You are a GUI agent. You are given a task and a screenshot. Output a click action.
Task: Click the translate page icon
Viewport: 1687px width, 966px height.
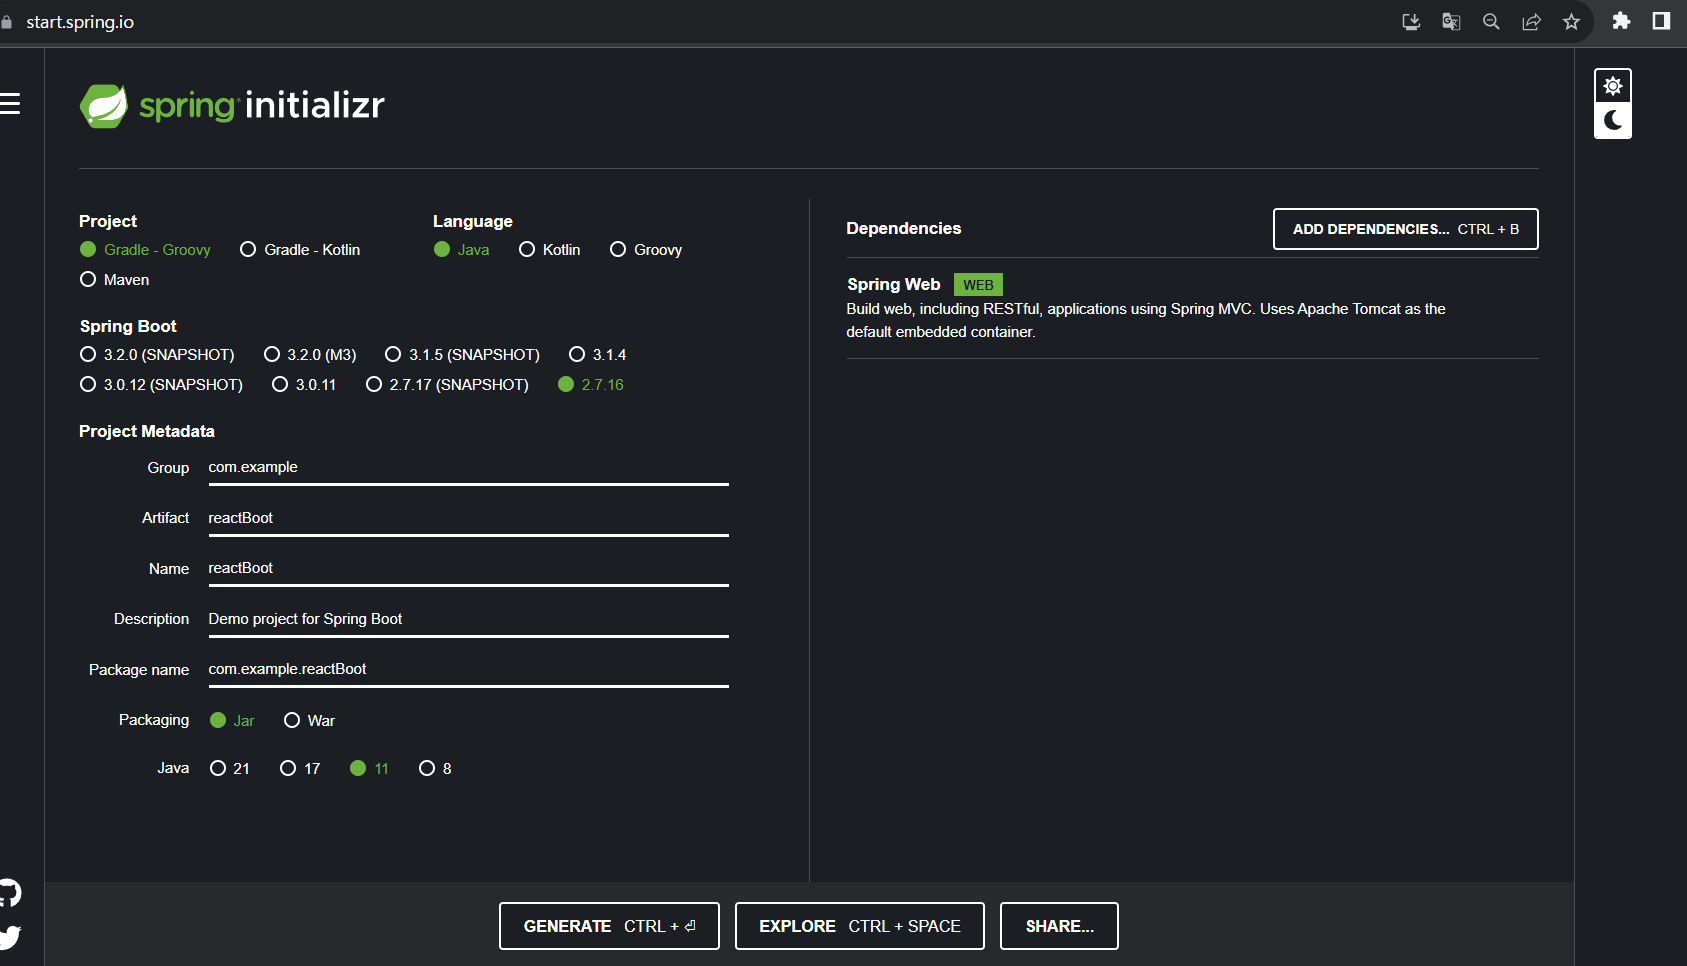(x=1451, y=22)
